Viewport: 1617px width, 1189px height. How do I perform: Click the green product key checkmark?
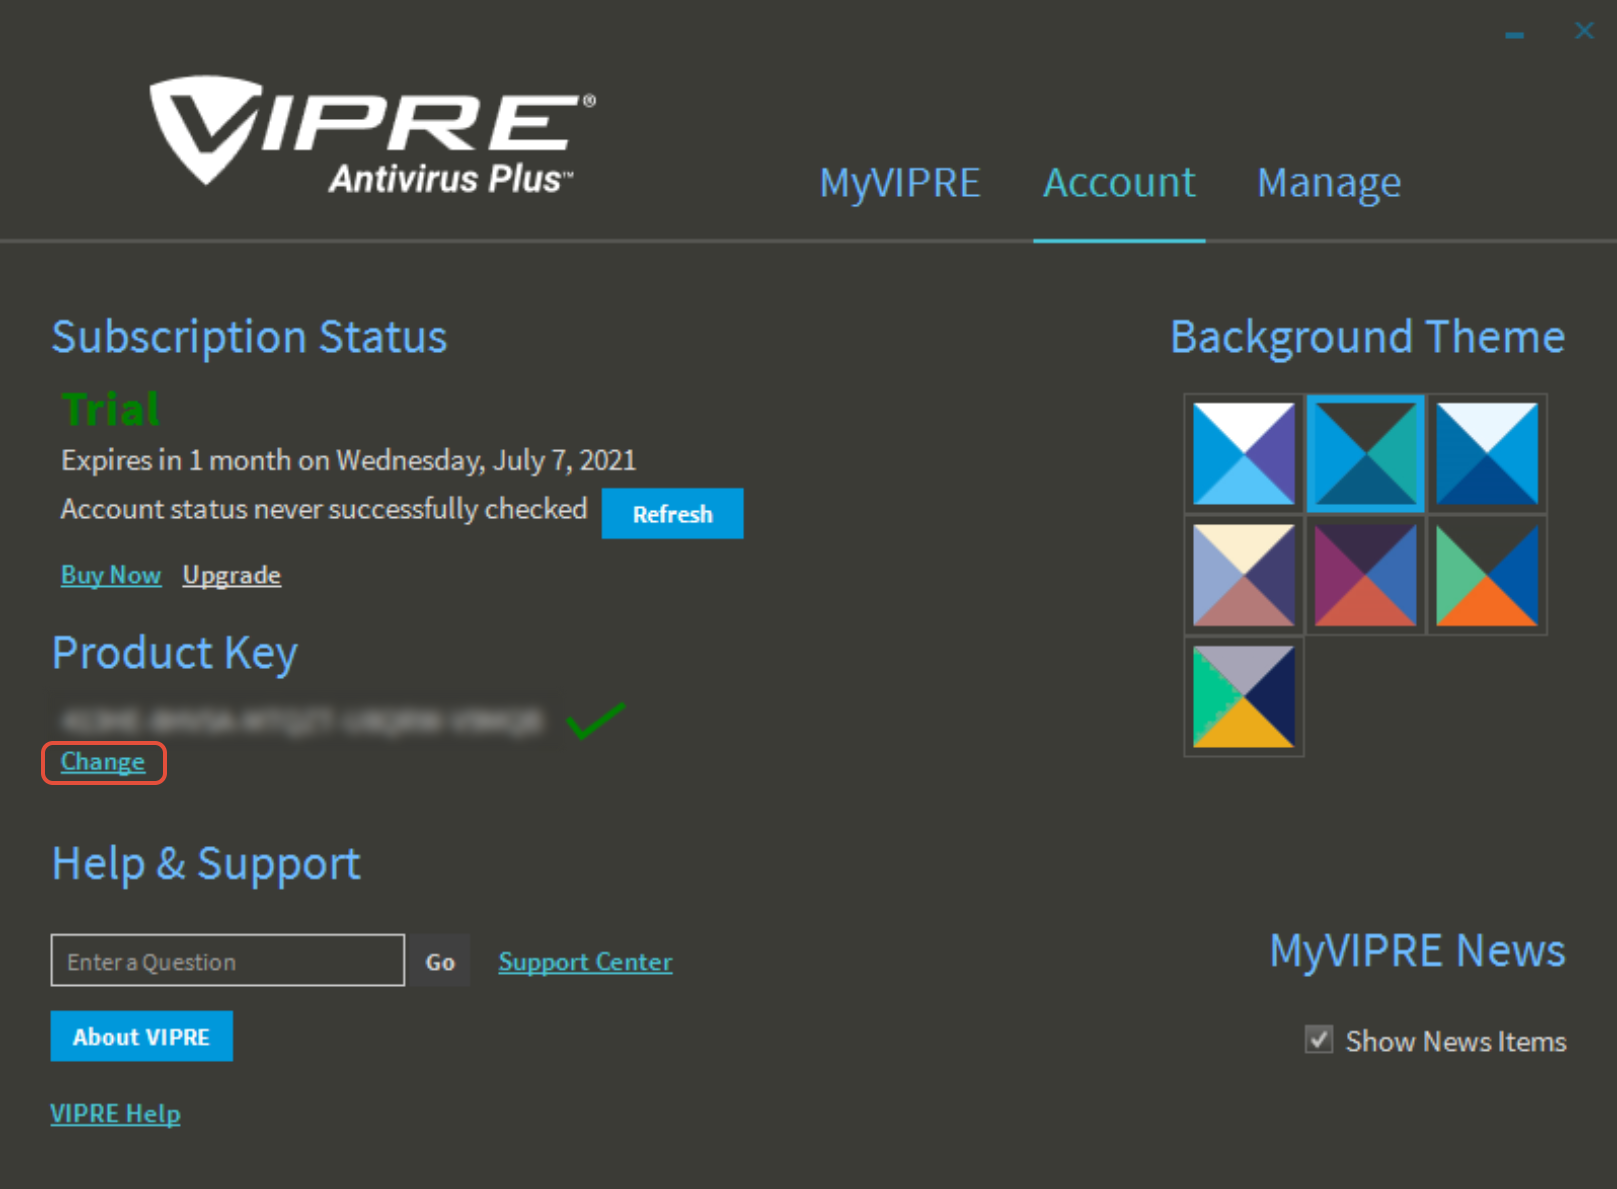pyautogui.click(x=595, y=720)
